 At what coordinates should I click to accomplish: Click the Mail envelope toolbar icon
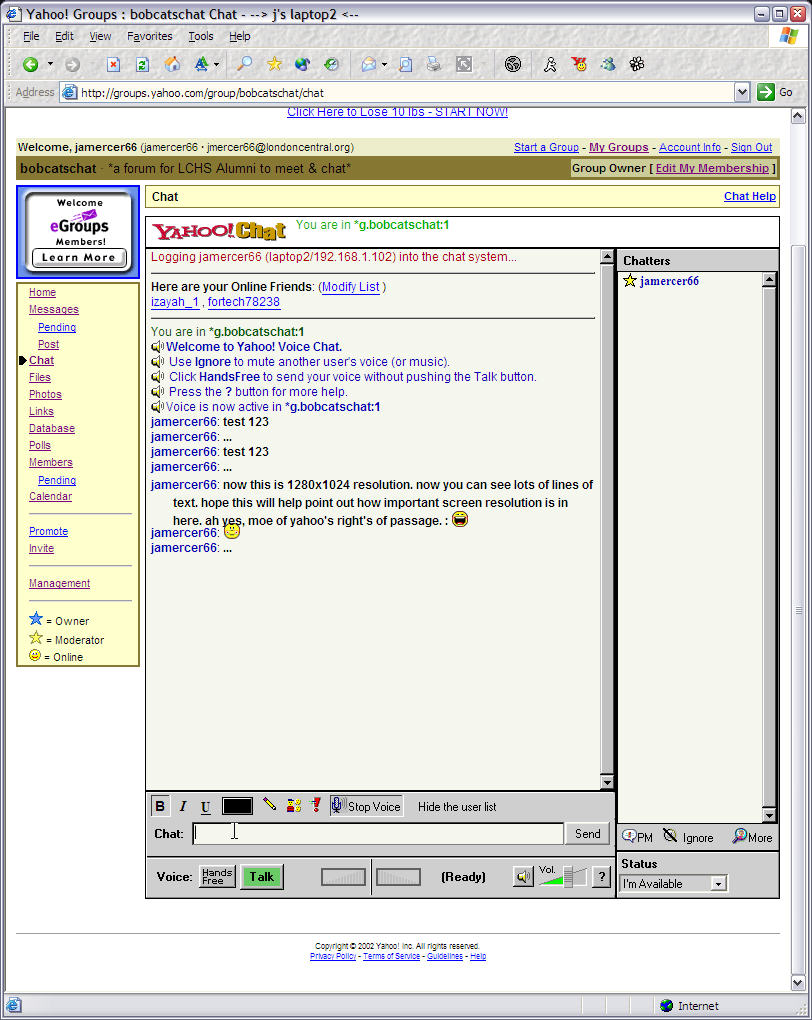point(369,64)
